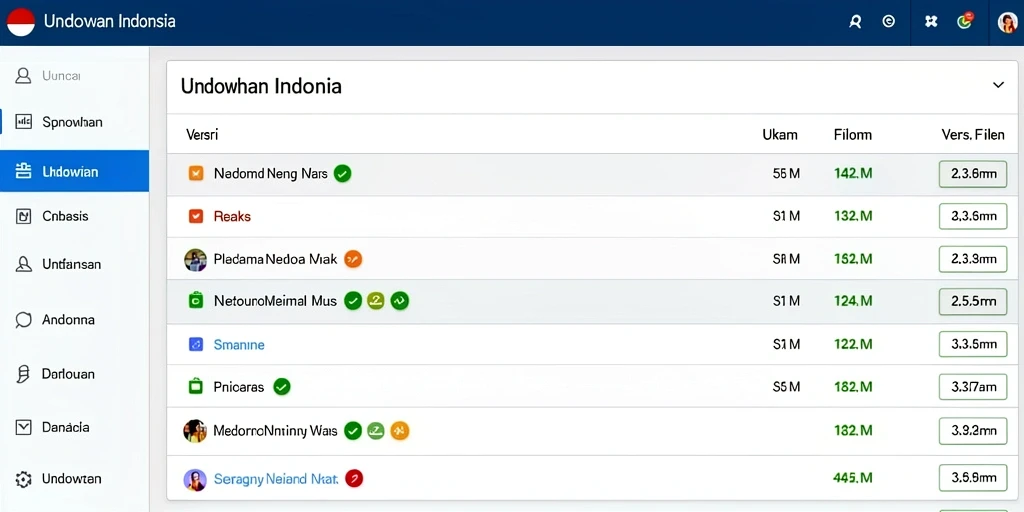Screen dimensions: 1024x512
Task: Sort by Vers. Filen column header
Action: click(x=973, y=135)
